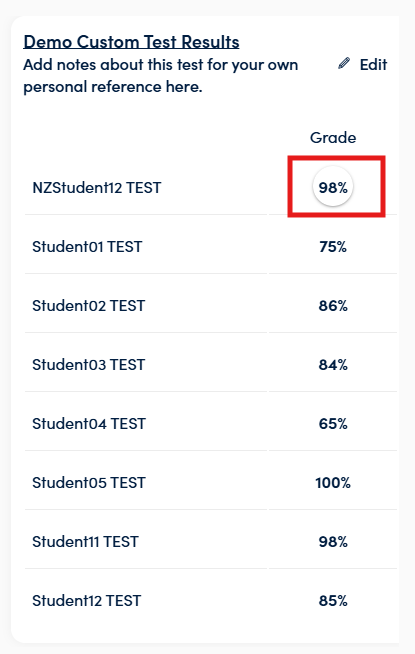The width and height of the screenshot is (415, 654).
Task: Select the Student02 TEST name
Action: click(x=89, y=306)
